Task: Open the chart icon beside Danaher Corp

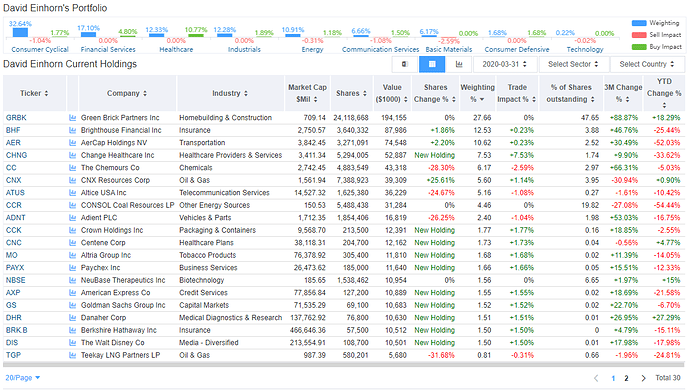Action: 73,318
